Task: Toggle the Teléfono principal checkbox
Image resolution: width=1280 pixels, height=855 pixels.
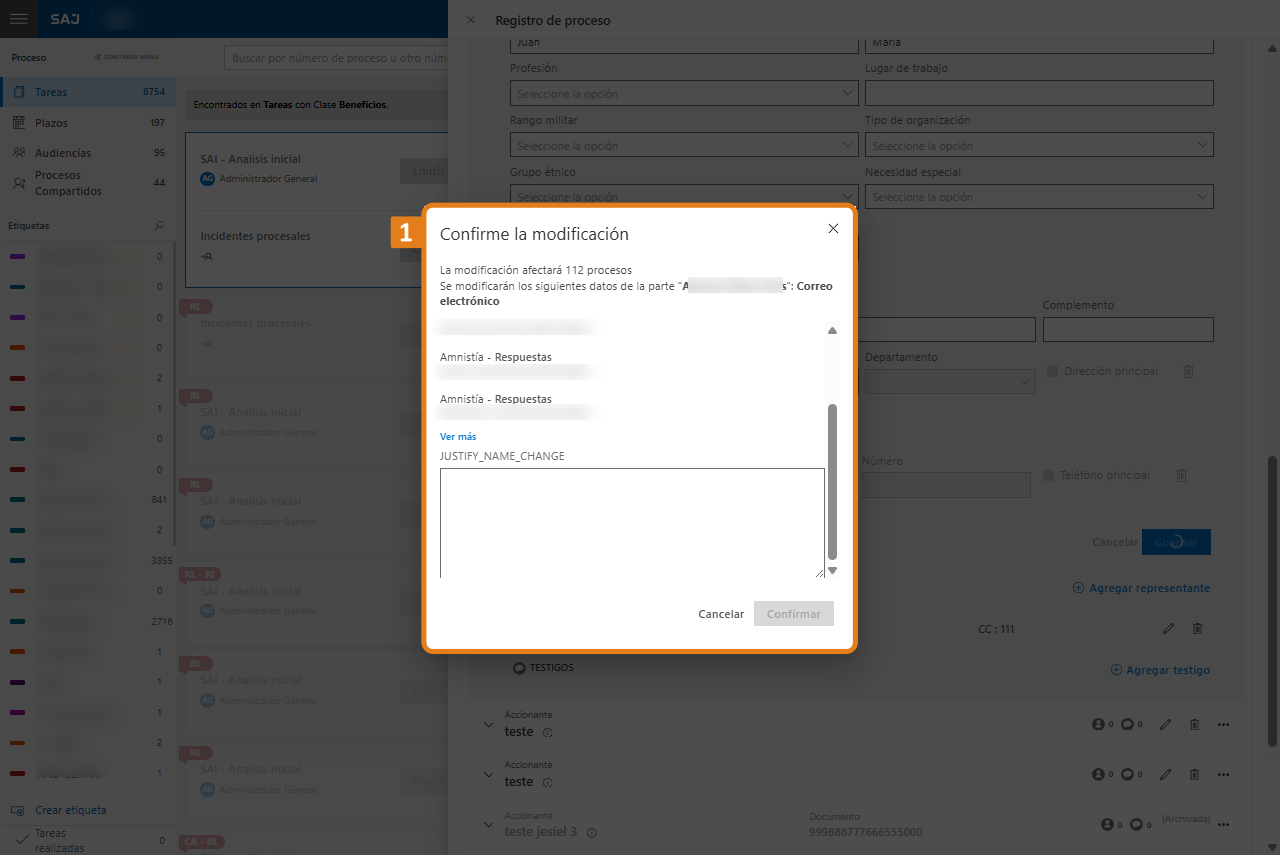Action: (x=1048, y=476)
